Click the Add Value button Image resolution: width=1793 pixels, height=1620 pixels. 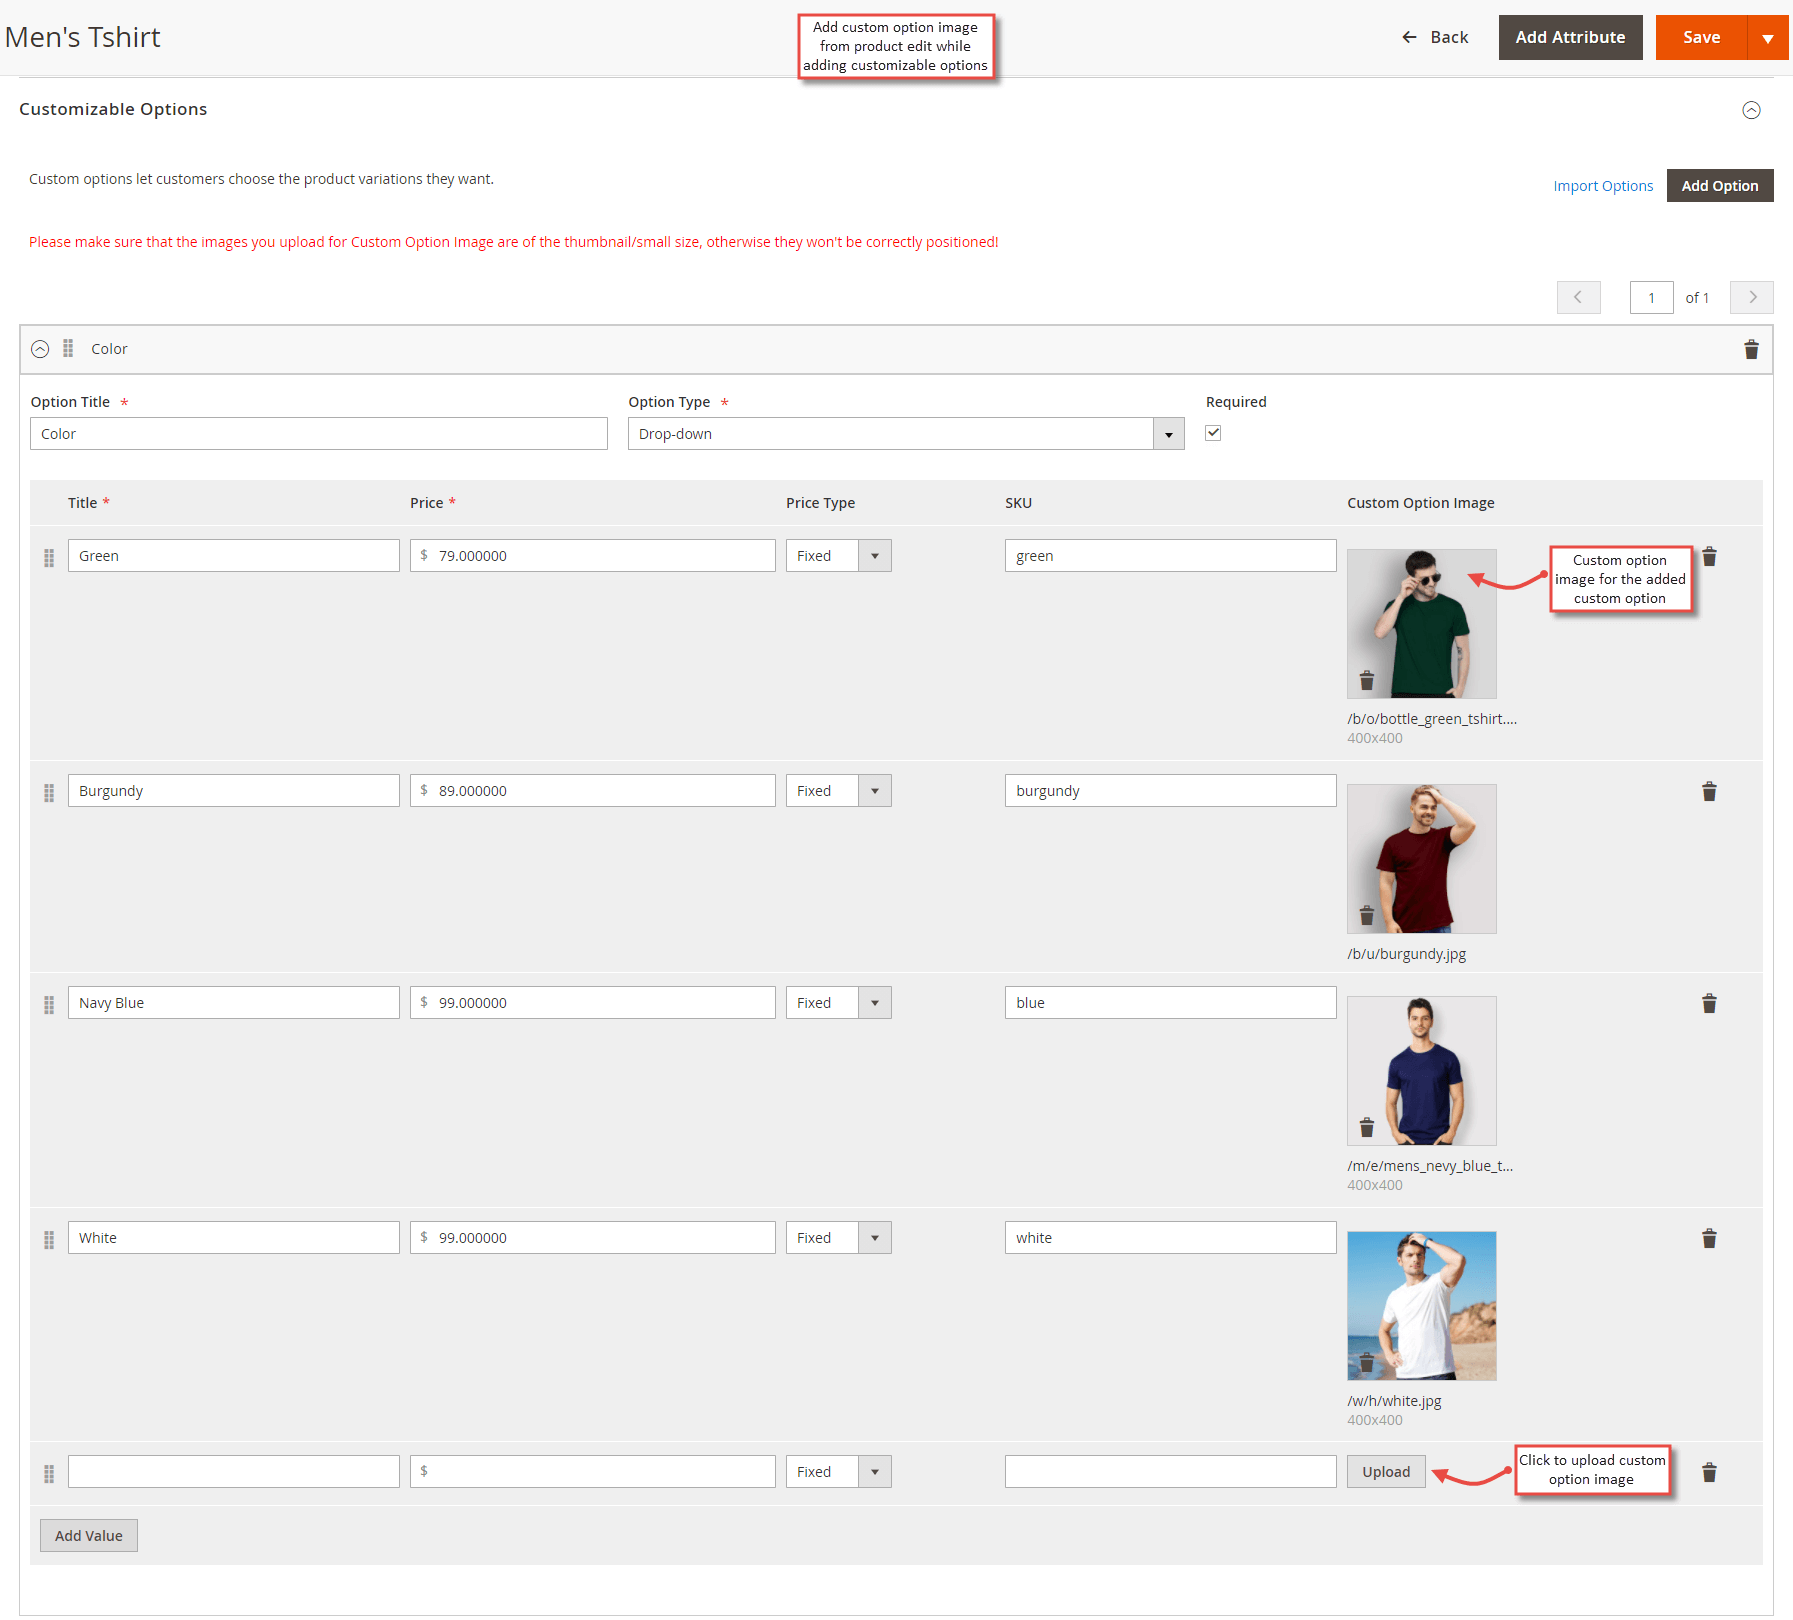pyautogui.click(x=89, y=1536)
